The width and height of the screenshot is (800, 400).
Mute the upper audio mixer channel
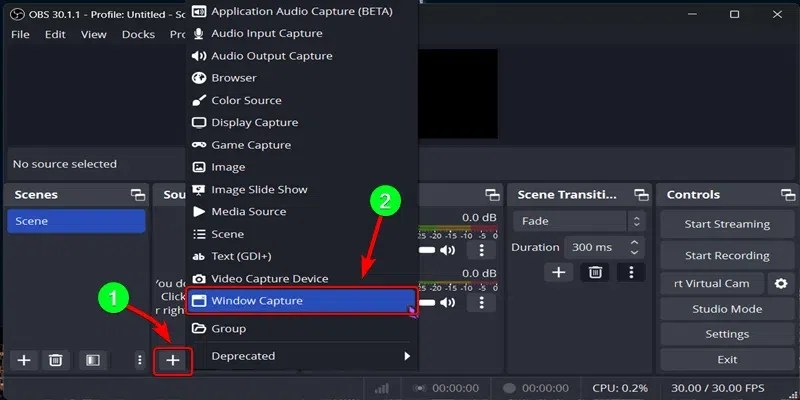coord(447,250)
